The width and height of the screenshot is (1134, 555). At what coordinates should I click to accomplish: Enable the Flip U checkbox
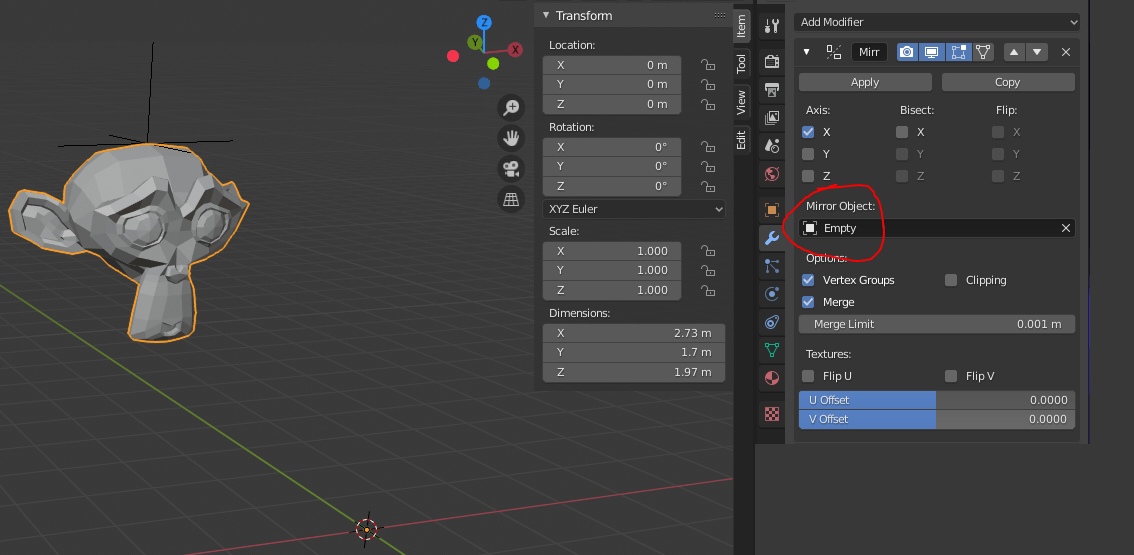coord(808,376)
